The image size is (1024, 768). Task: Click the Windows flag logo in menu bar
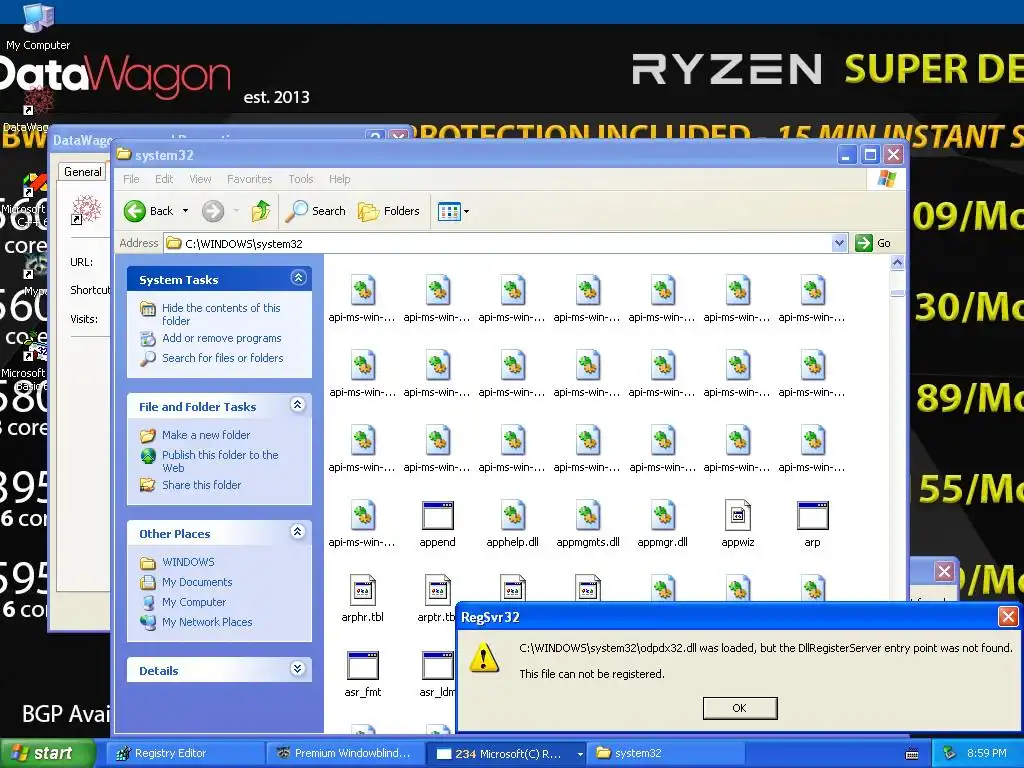pyautogui.click(x=887, y=178)
